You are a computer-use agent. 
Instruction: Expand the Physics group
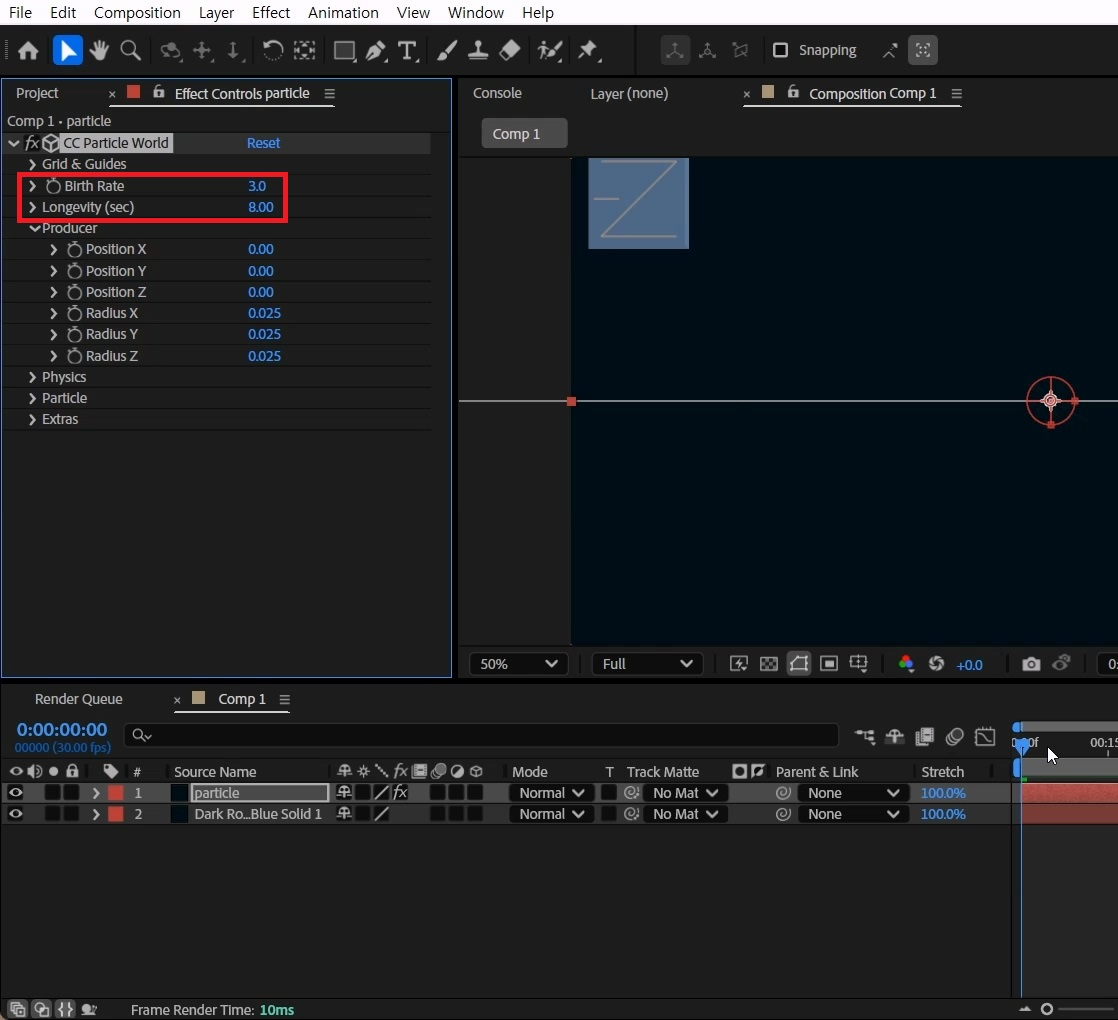[32, 378]
